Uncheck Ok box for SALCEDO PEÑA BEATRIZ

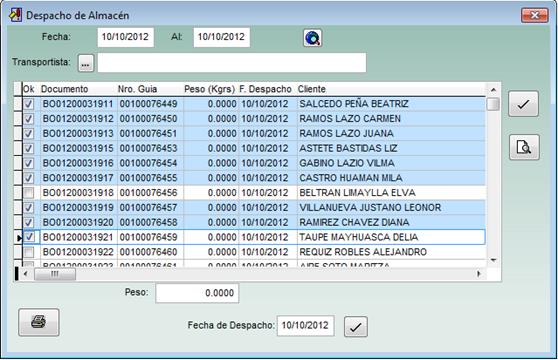[29, 104]
